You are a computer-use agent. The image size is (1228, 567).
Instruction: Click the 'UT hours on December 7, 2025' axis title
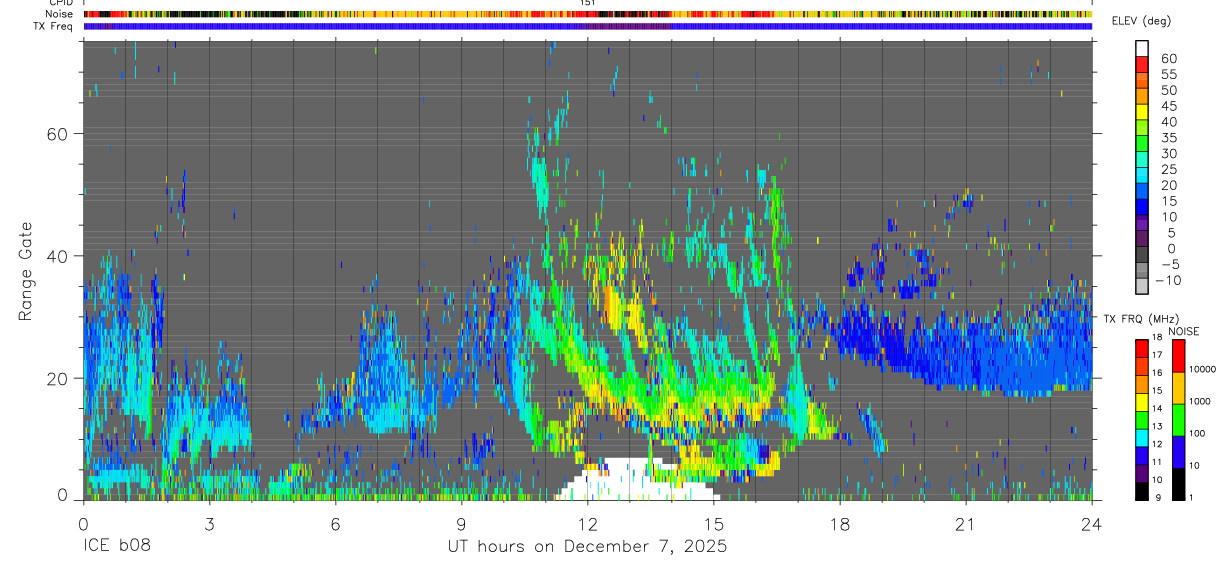587,547
